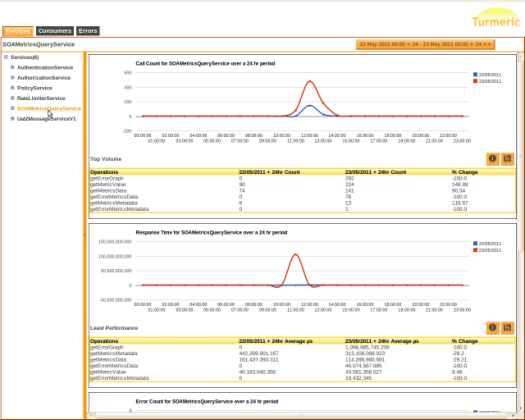
Task: Click the Turmeric logo
Action: (x=496, y=18)
